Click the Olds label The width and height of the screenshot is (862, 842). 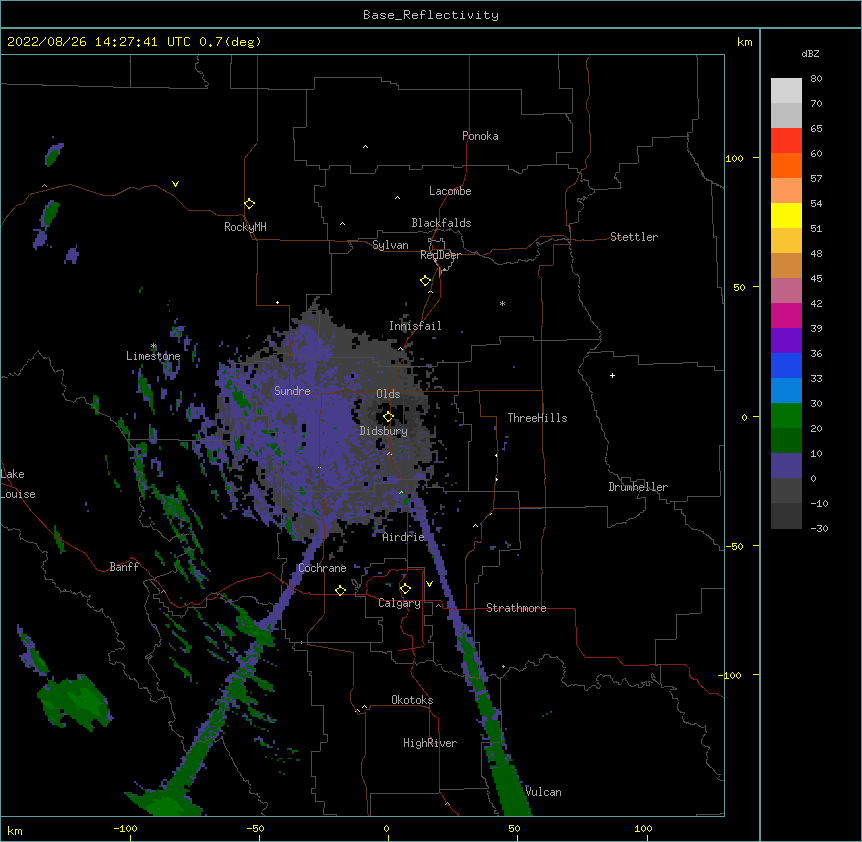(x=388, y=394)
